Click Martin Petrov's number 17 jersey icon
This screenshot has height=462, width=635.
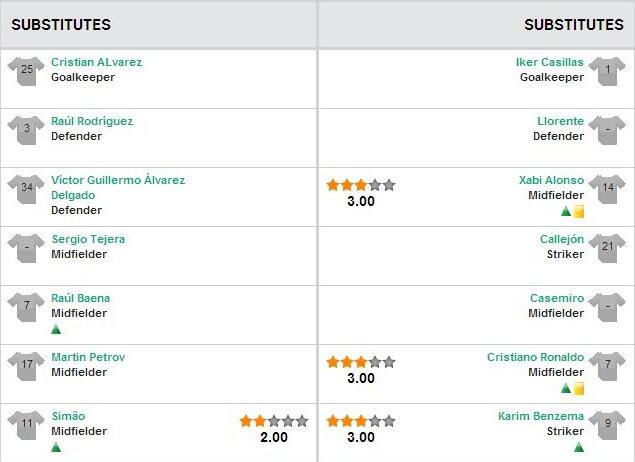(26, 367)
